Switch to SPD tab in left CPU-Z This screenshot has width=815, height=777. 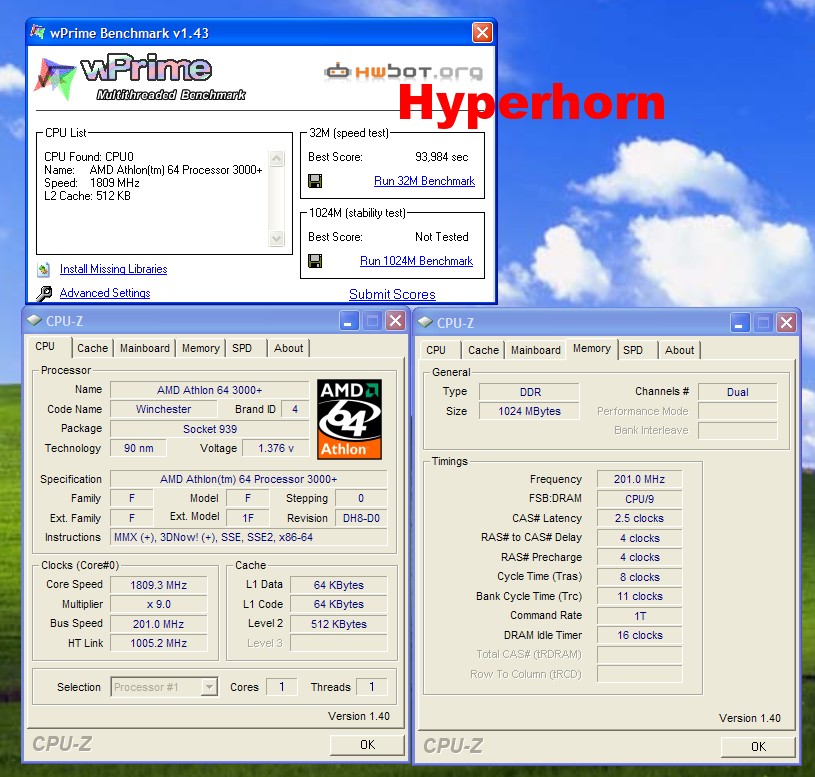click(242, 348)
